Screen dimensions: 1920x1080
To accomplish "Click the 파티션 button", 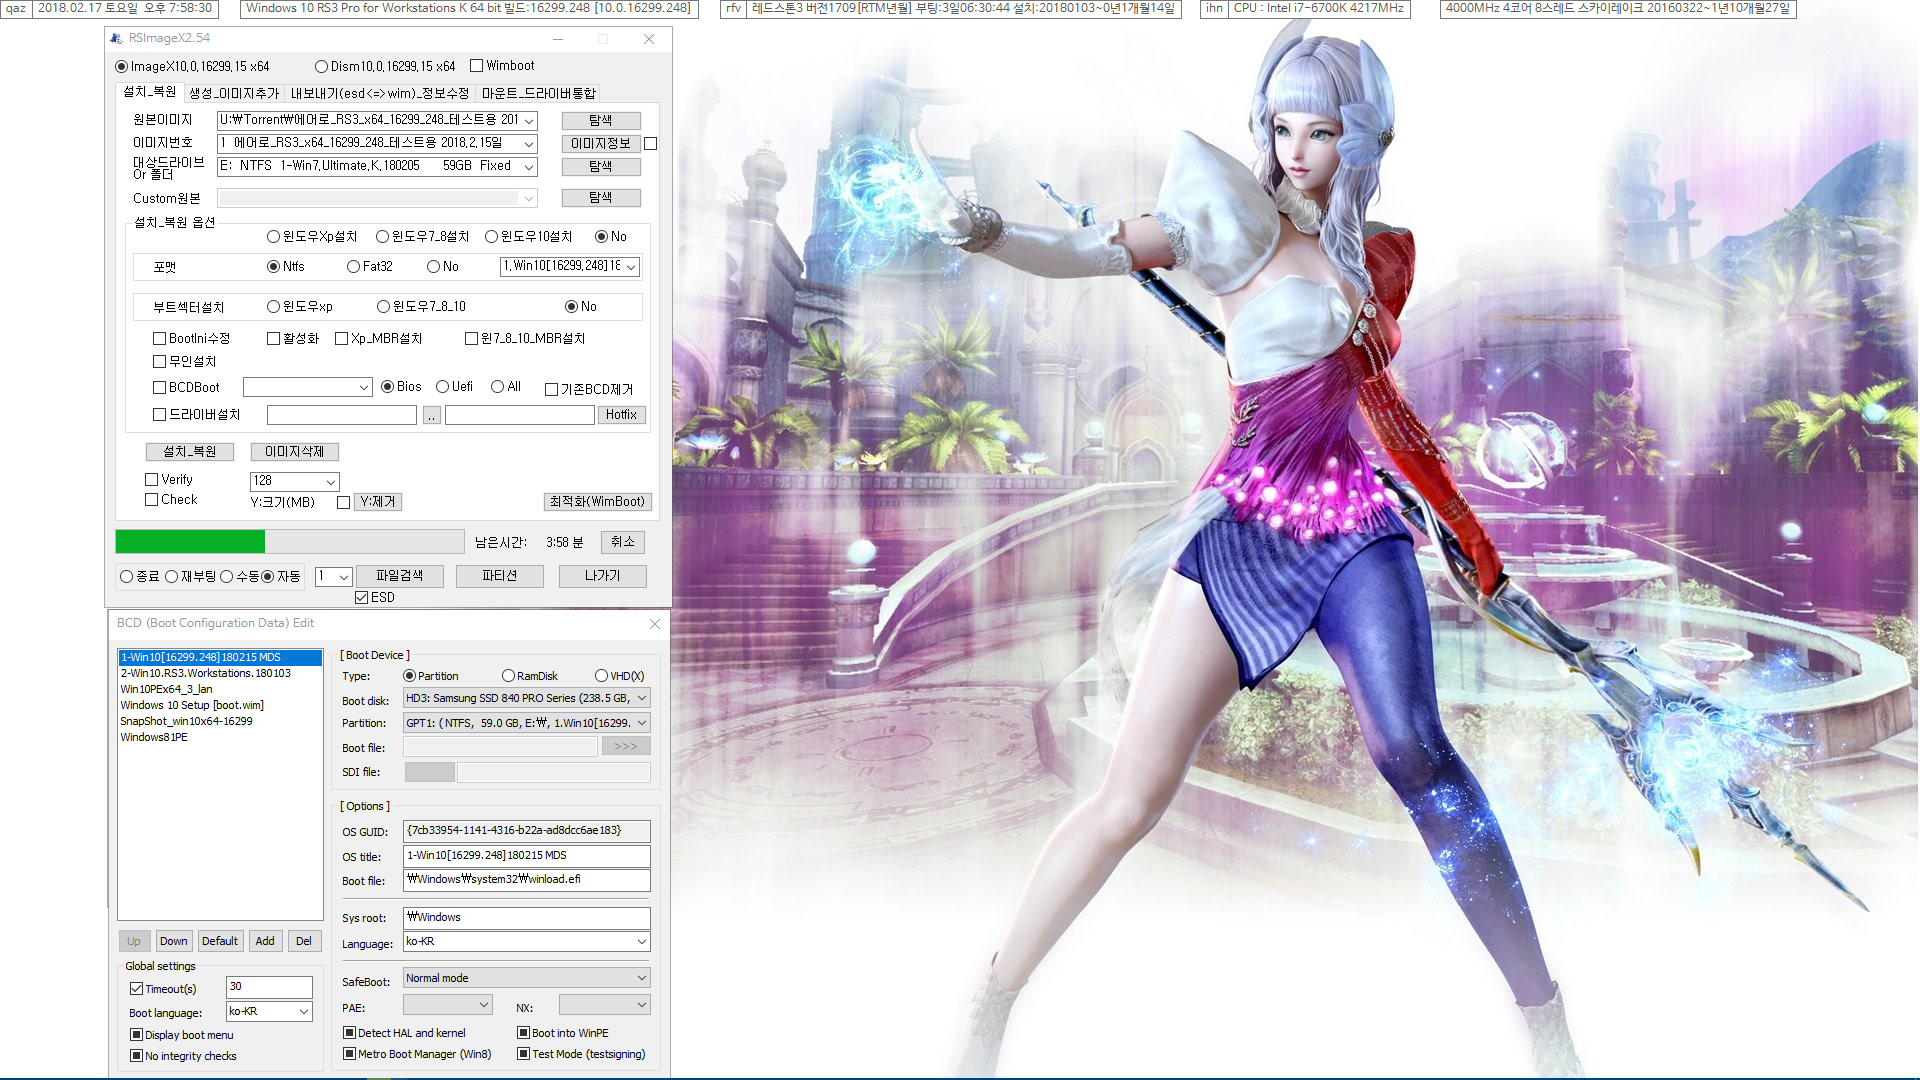I will click(x=500, y=576).
